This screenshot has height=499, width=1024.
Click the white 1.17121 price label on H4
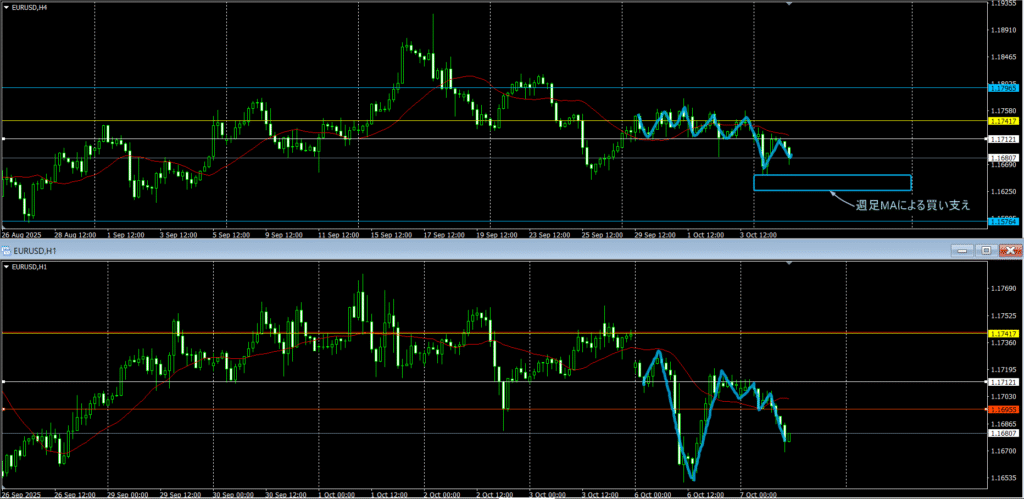pyautogui.click(x=1003, y=139)
